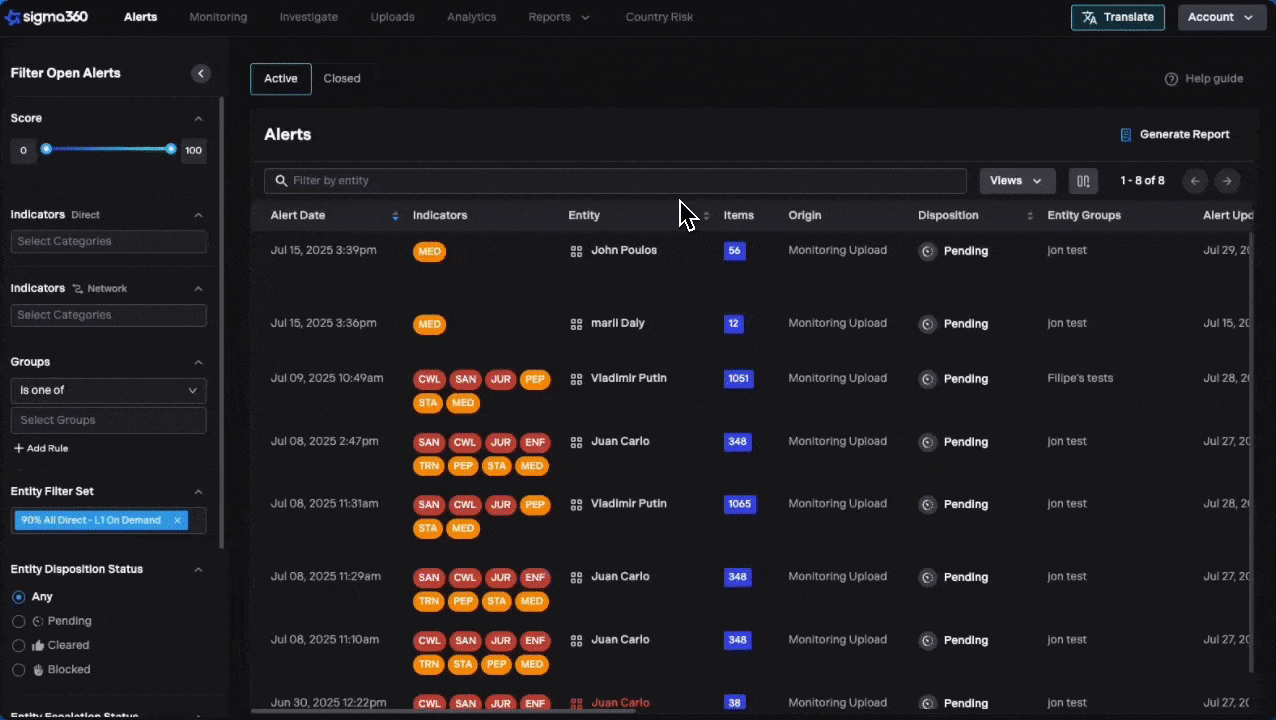Click the sigma360 logo

[47, 17]
